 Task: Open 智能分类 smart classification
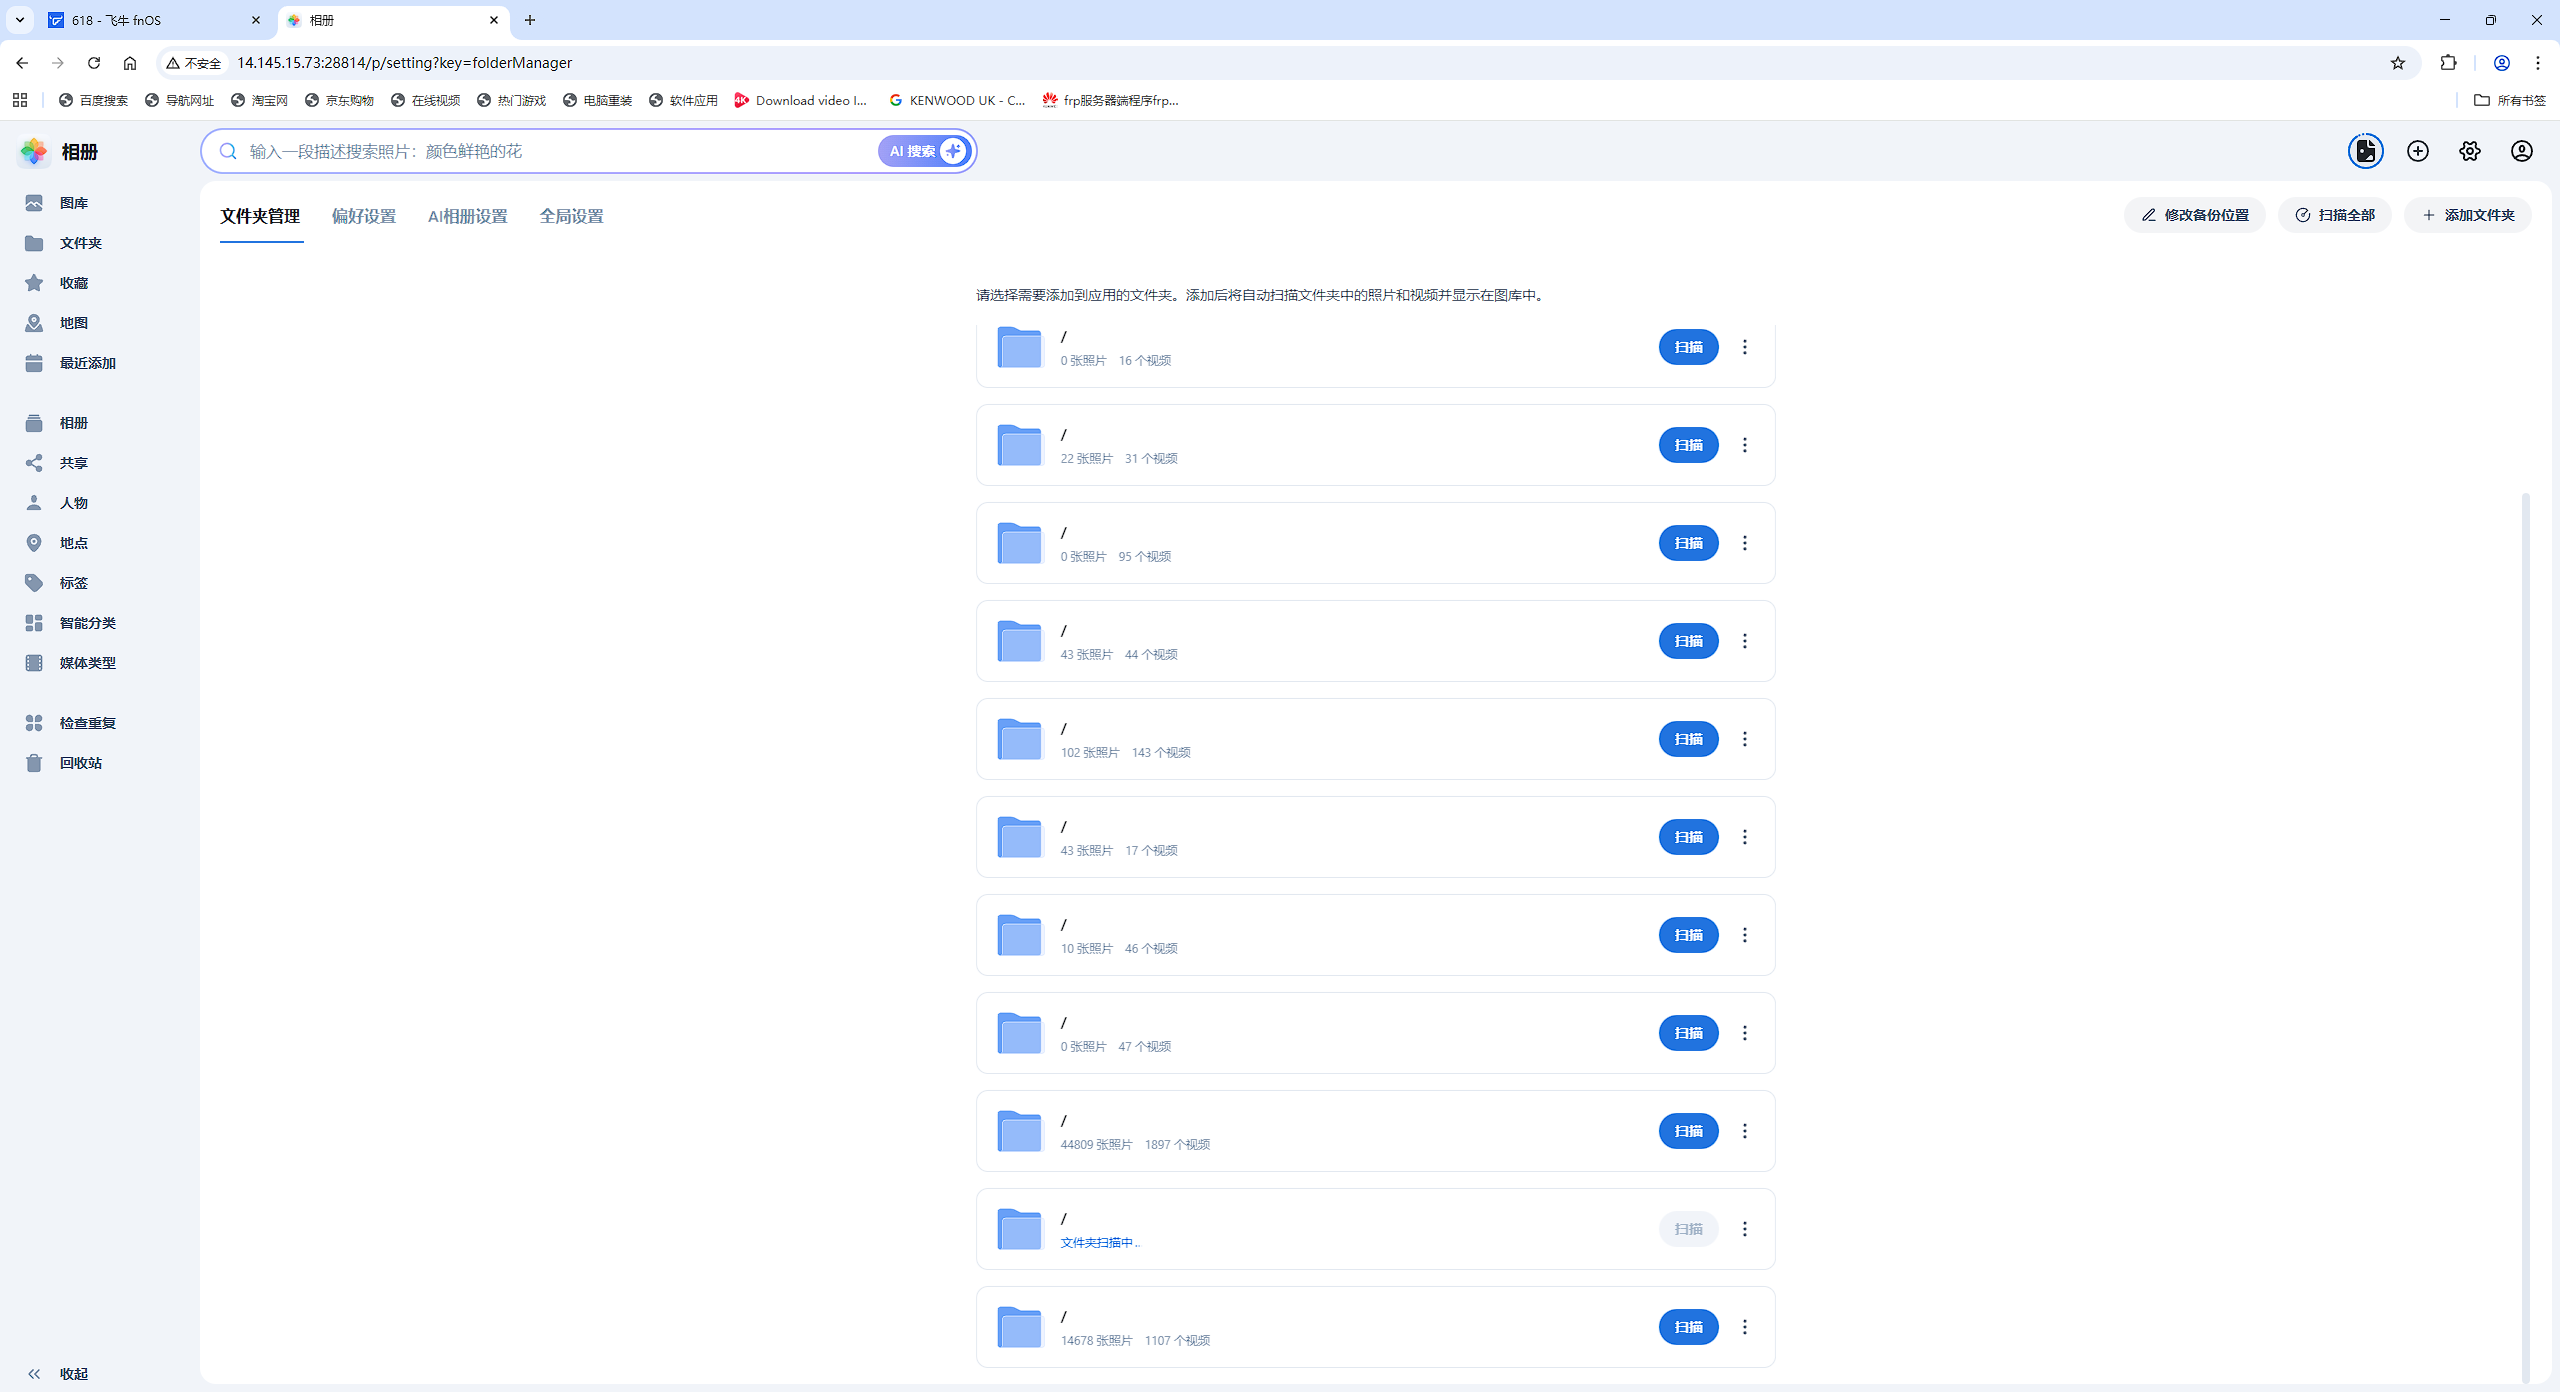coord(87,623)
